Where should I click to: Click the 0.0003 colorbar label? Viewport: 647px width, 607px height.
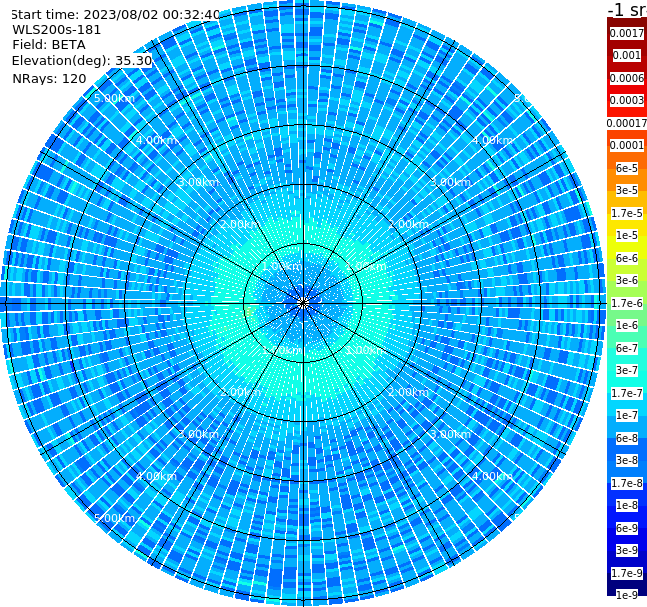pyautogui.click(x=627, y=101)
